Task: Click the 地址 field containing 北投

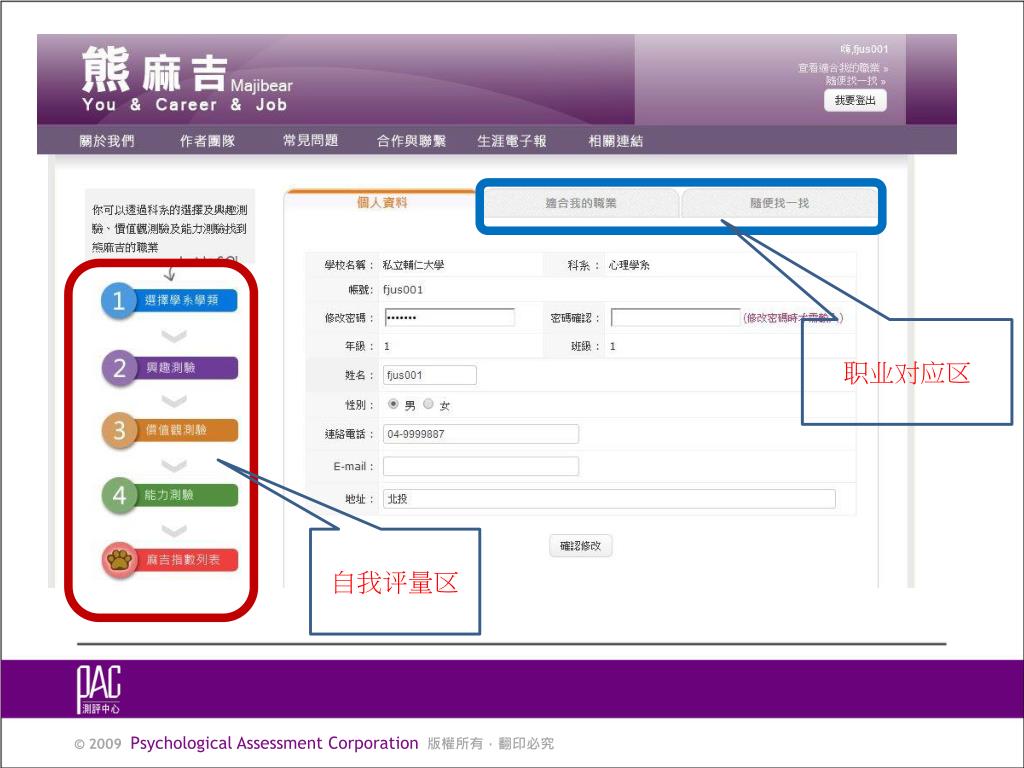Action: coord(609,499)
